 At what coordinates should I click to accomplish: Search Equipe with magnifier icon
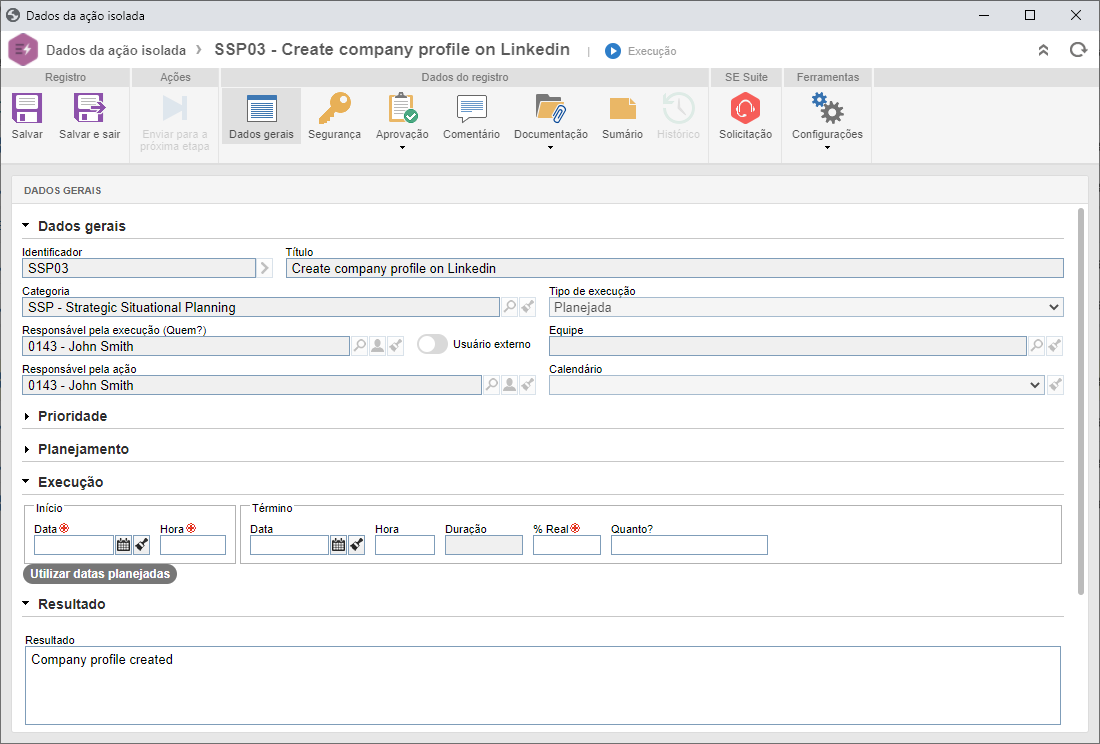(1036, 346)
